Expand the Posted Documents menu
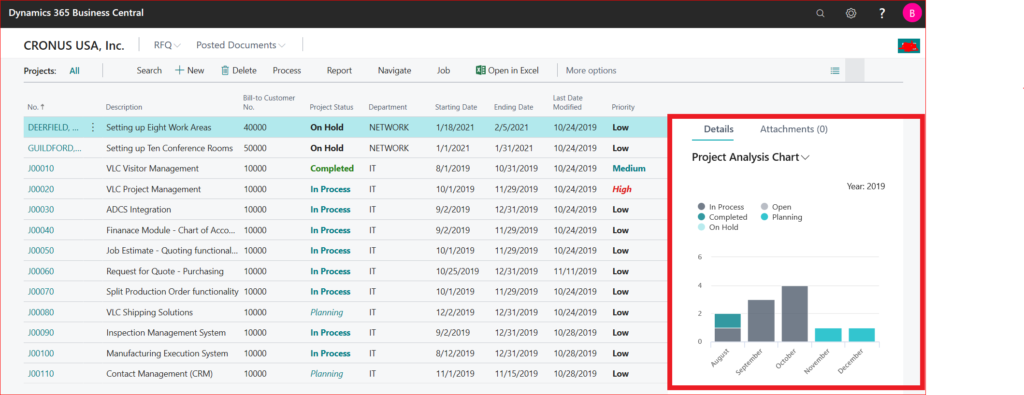The image size is (1024, 395). pyautogui.click(x=241, y=45)
